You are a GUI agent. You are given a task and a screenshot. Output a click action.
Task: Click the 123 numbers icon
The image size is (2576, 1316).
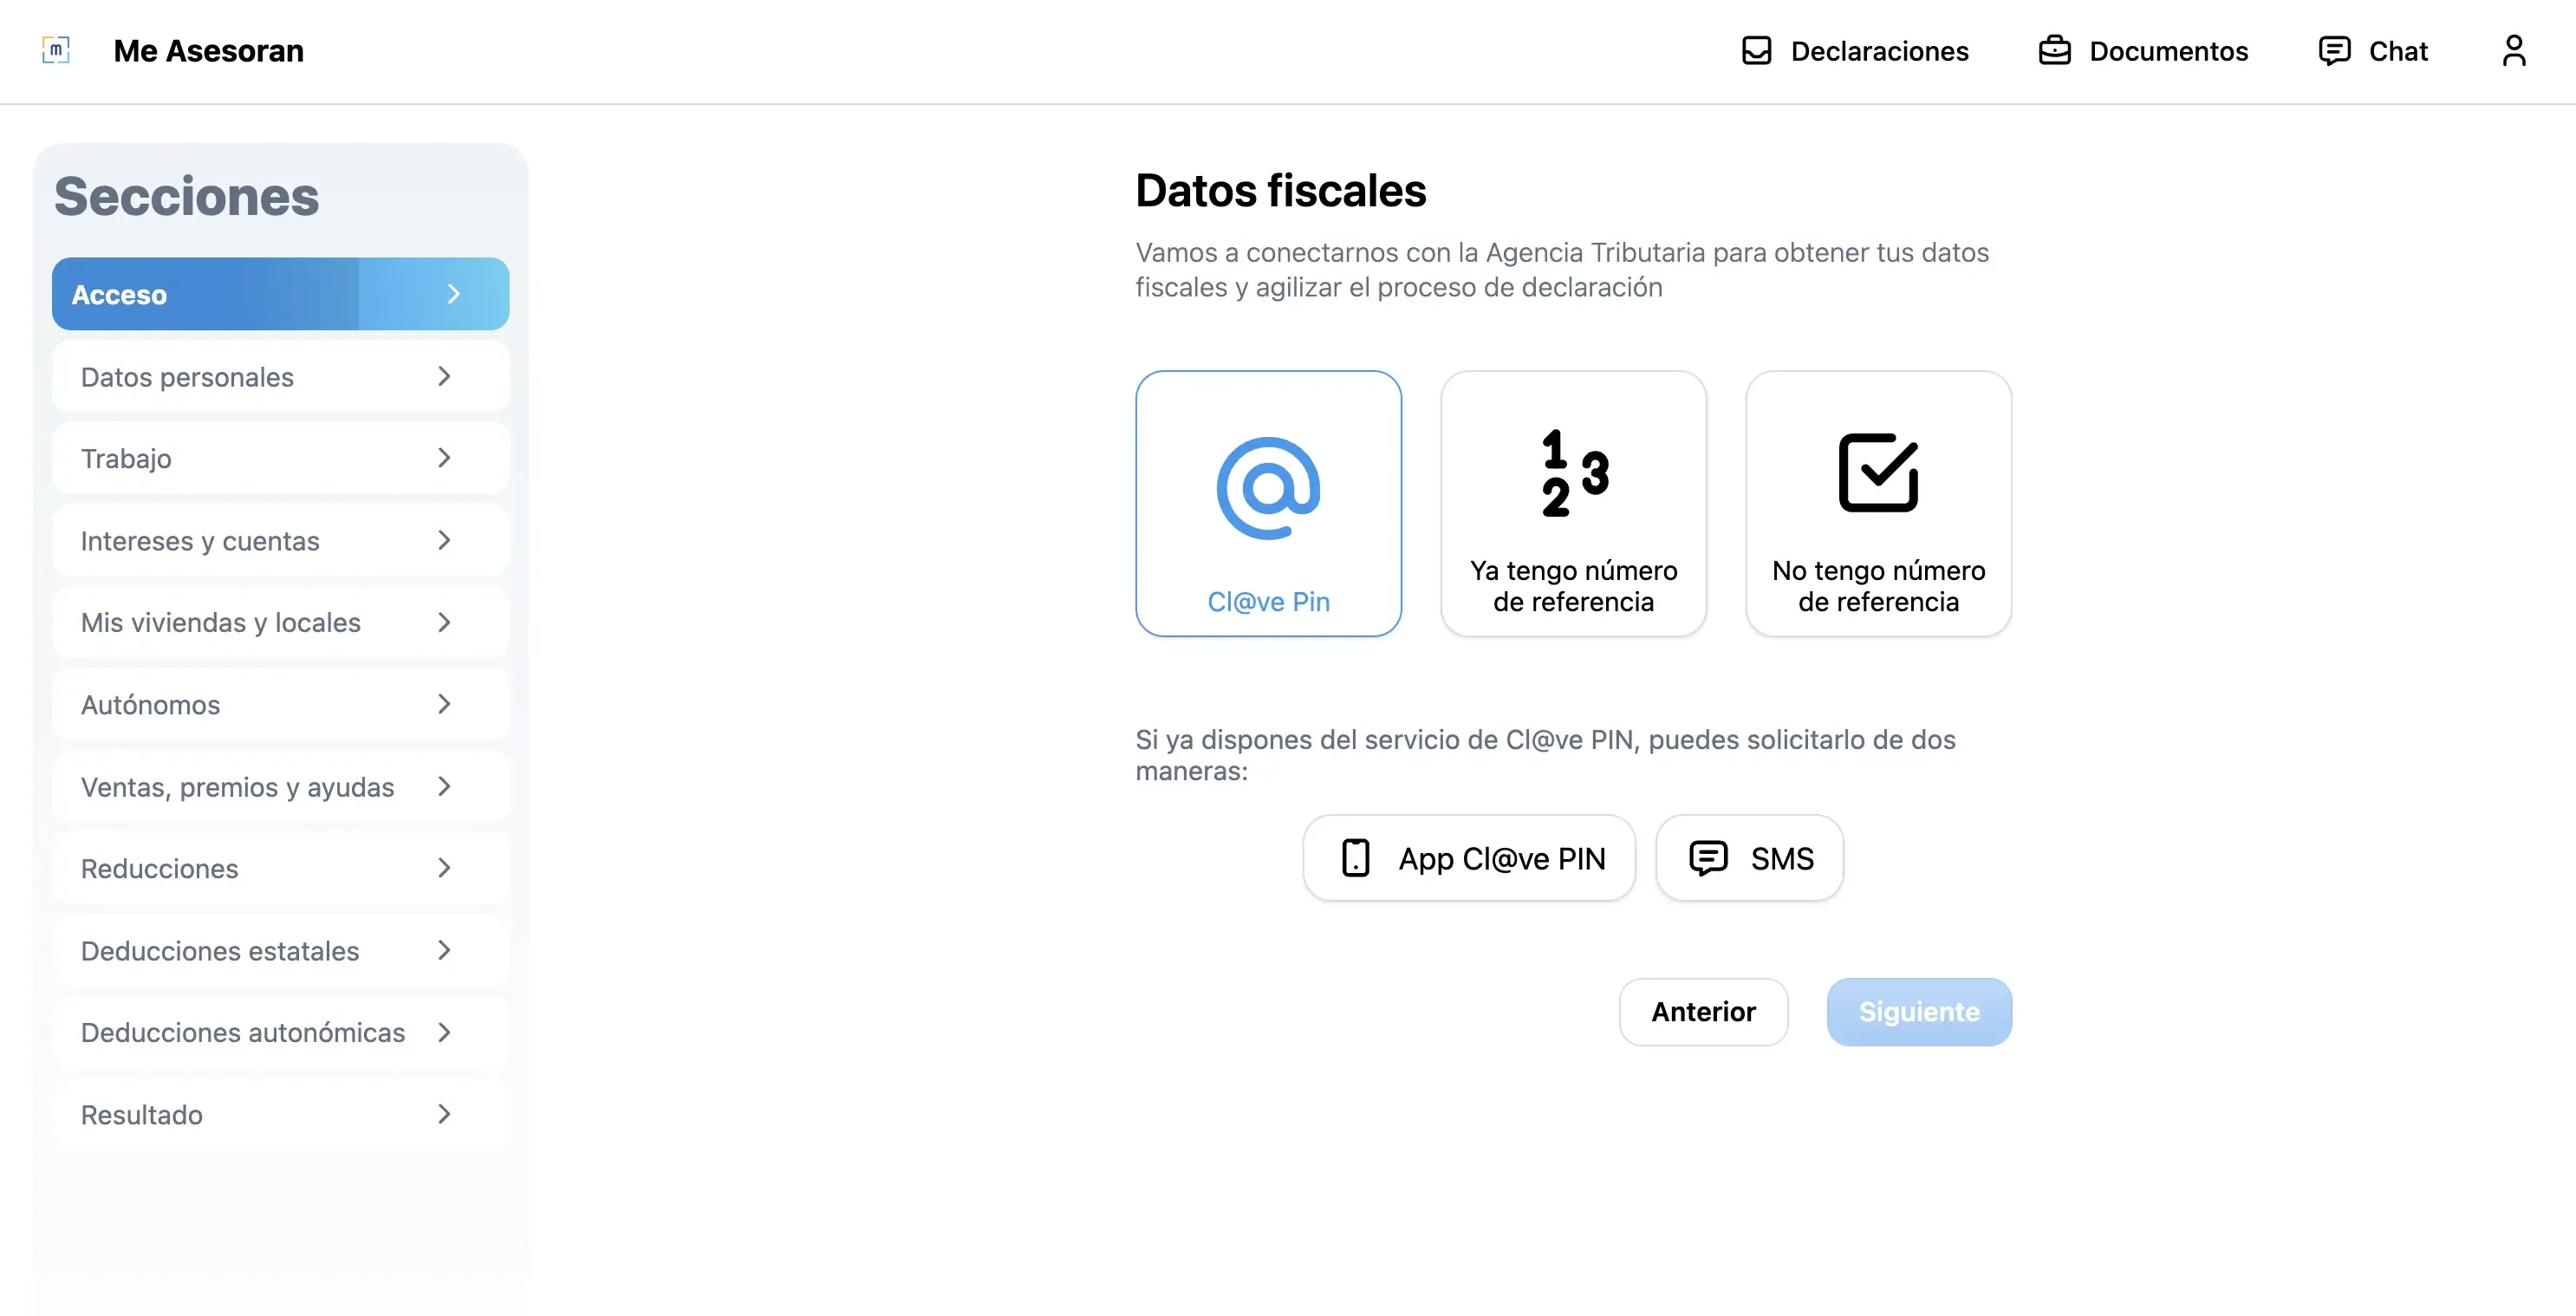(x=1574, y=473)
